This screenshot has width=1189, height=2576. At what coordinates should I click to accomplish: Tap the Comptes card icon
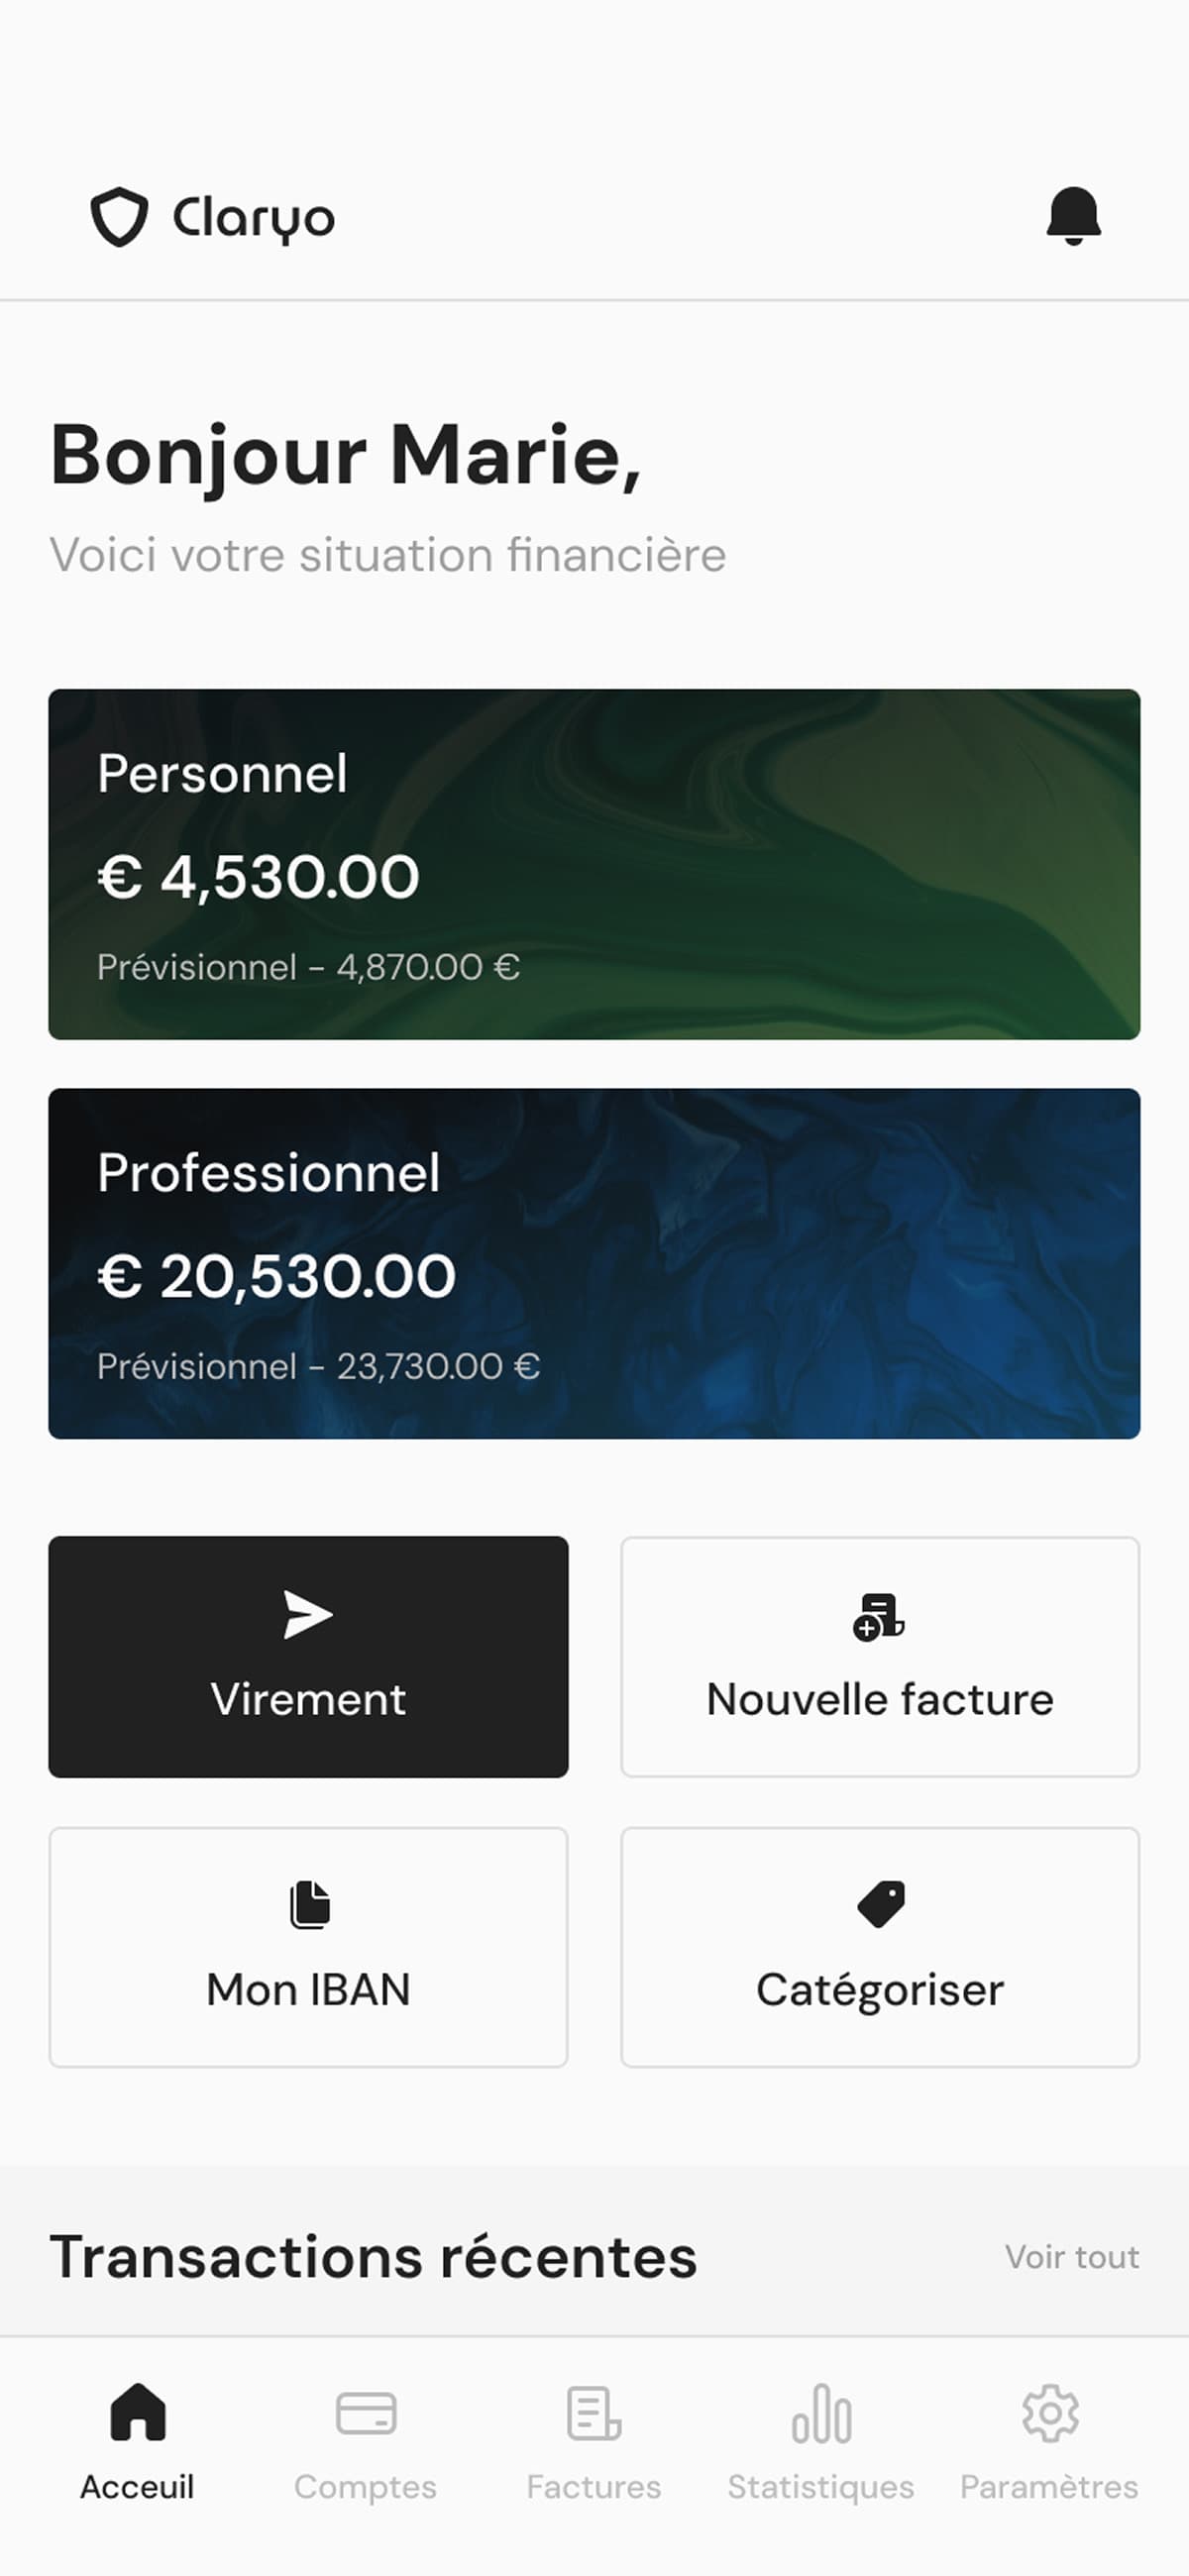366,2413
